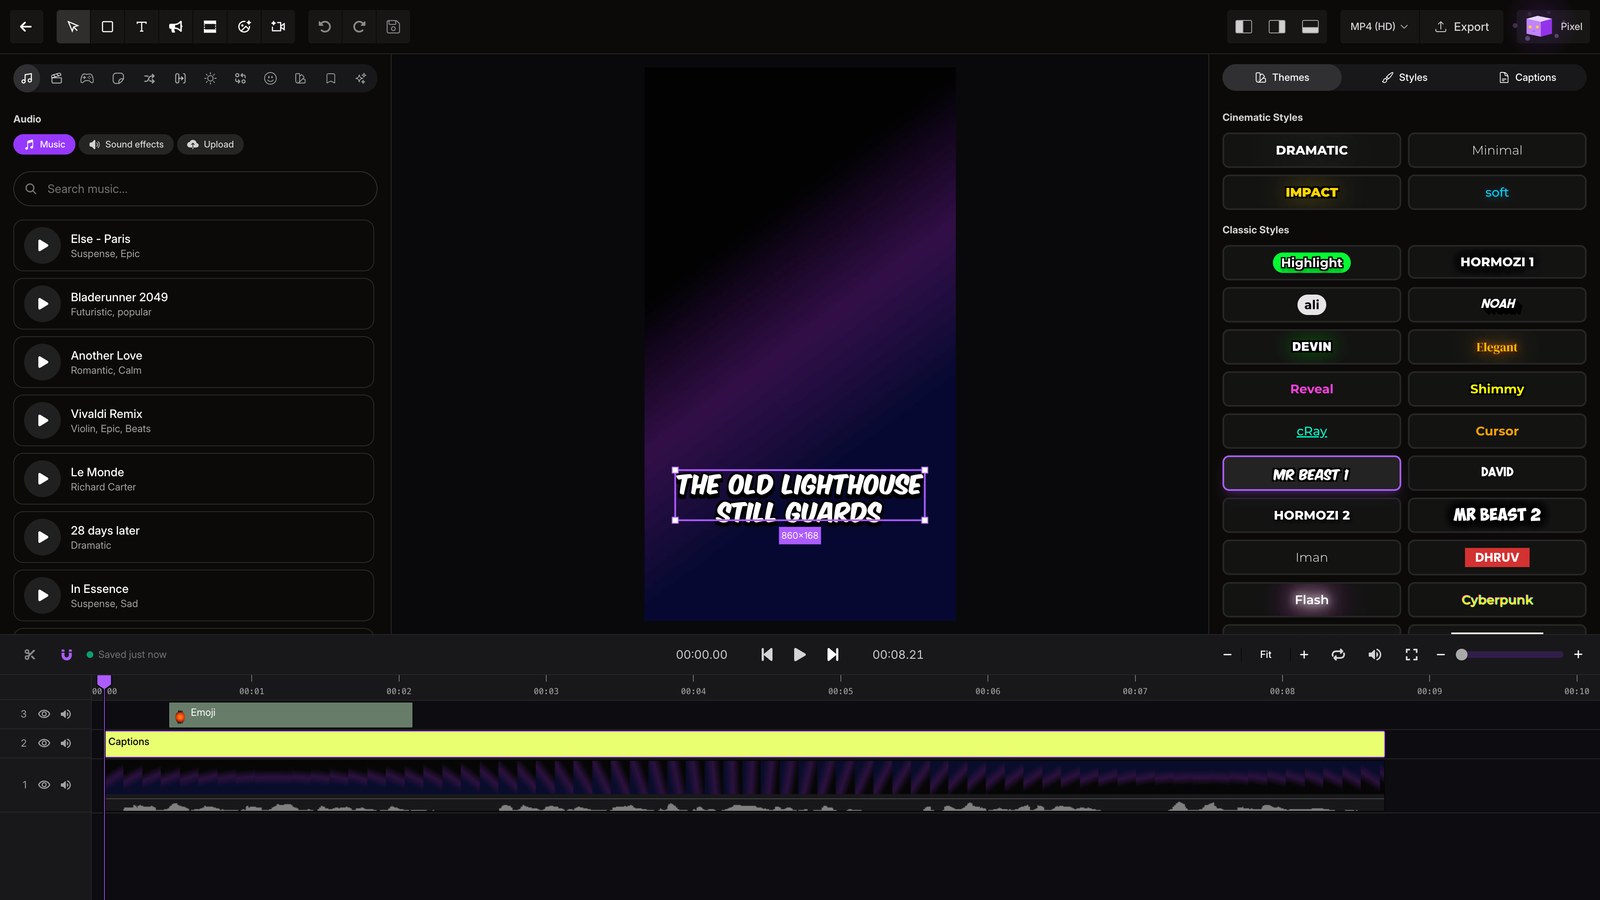Image resolution: width=1600 pixels, height=900 pixels.
Task: Open the bookmark panel icon
Action: pos(331,78)
